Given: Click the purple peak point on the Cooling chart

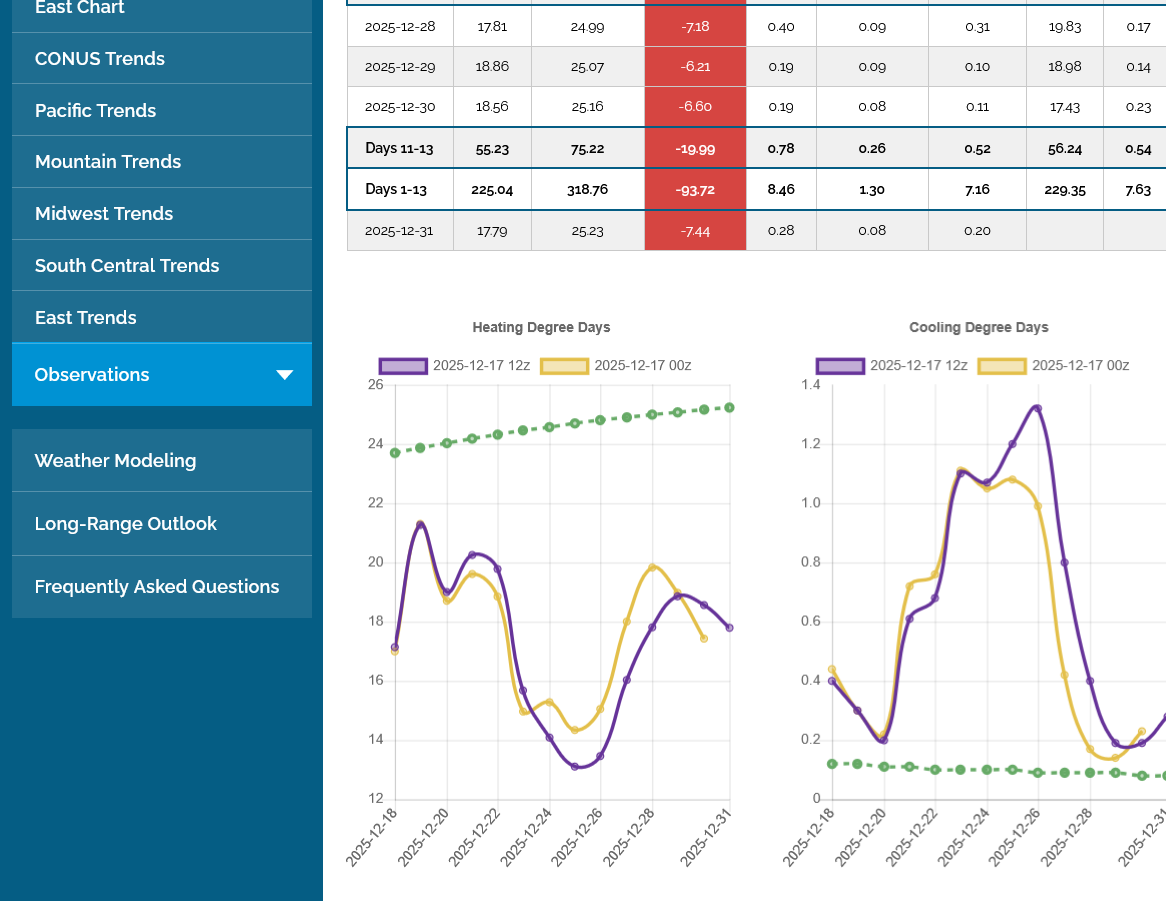Looking at the screenshot, I should (x=1037, y=408).
